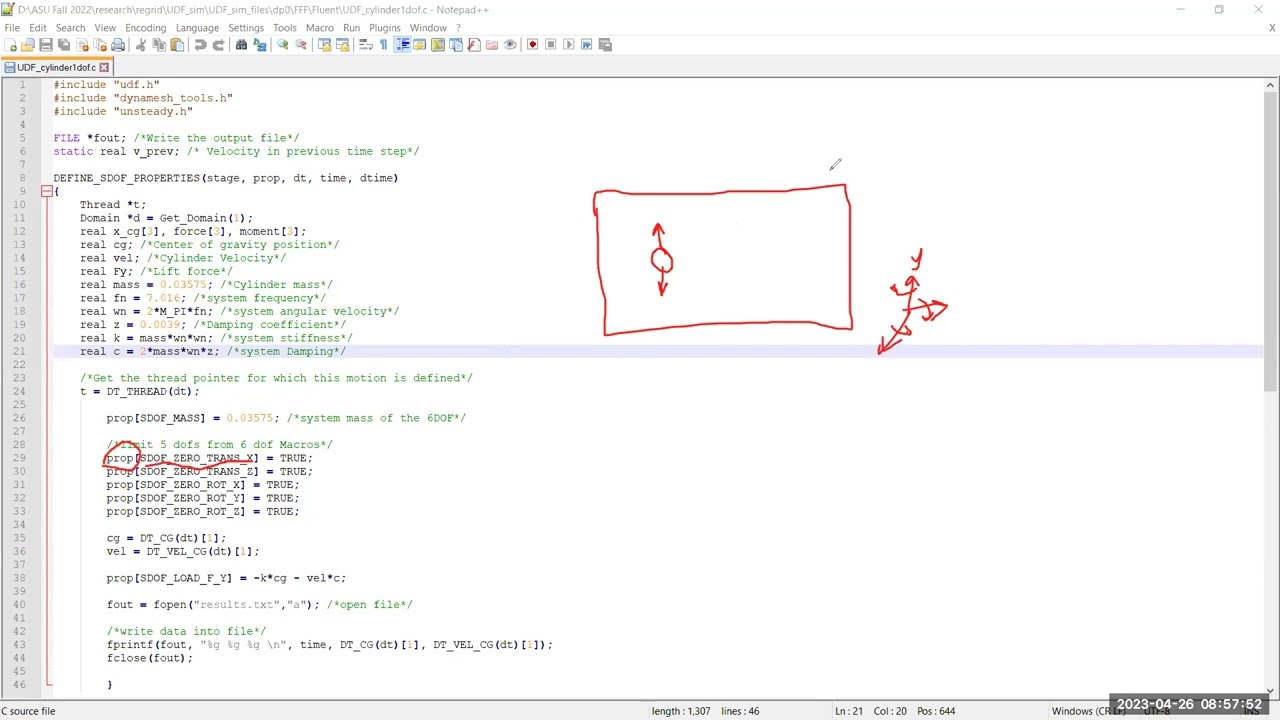This screenshot has width=1280, height=720.
Task: Open the Function List panel icon
Action: coord(474,45)
